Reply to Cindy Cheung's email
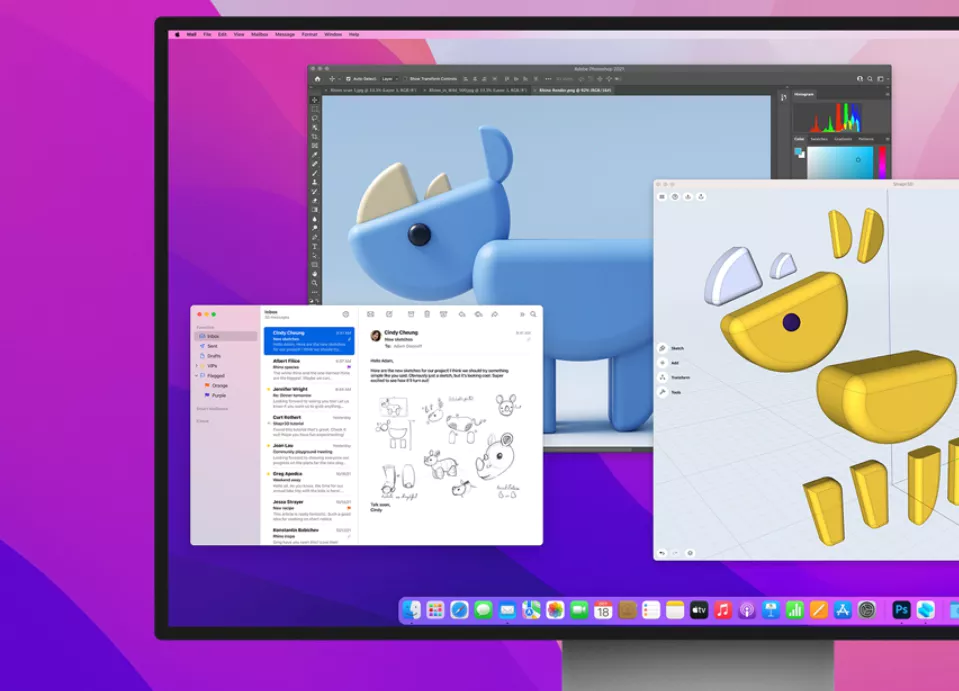959x691 pixels. tap(462, 314)
